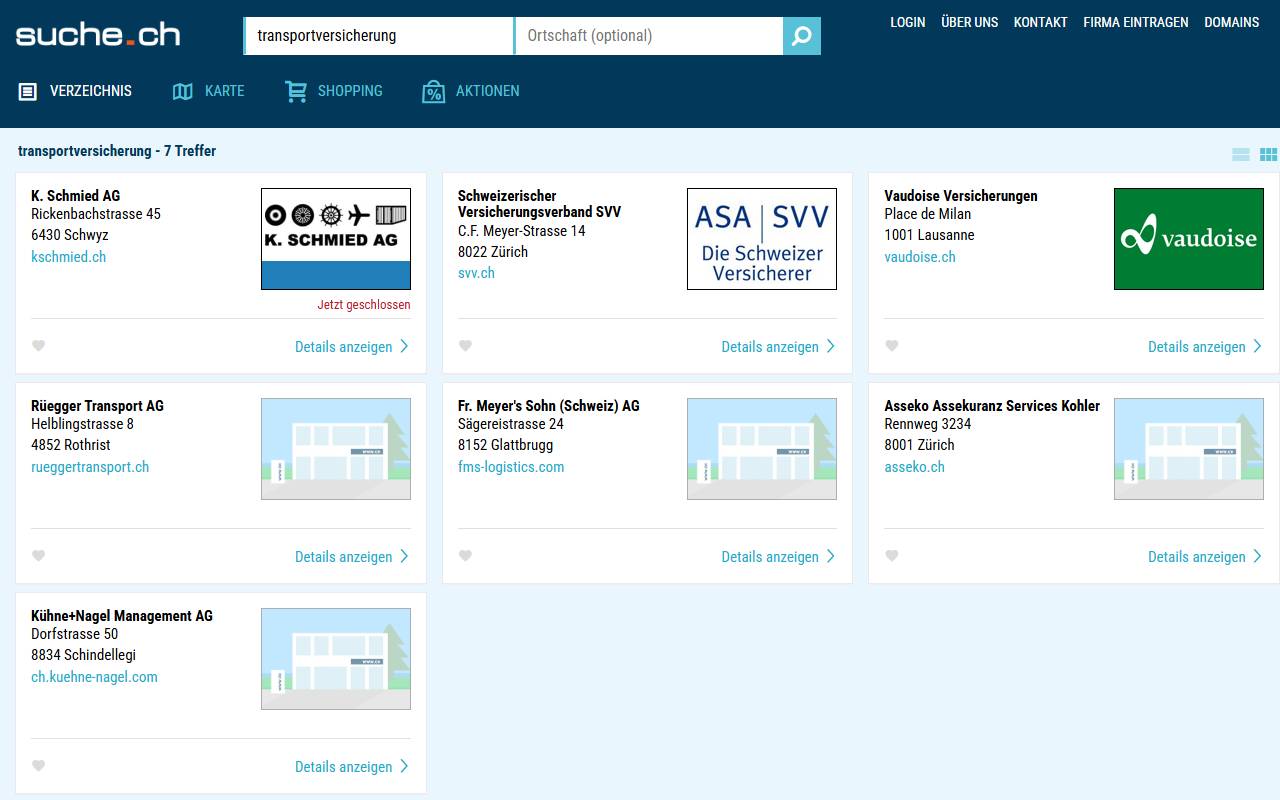The height and width of the screenshot is (800, 1280).
Task: Focus the search term field
Action: pos(380,36)
